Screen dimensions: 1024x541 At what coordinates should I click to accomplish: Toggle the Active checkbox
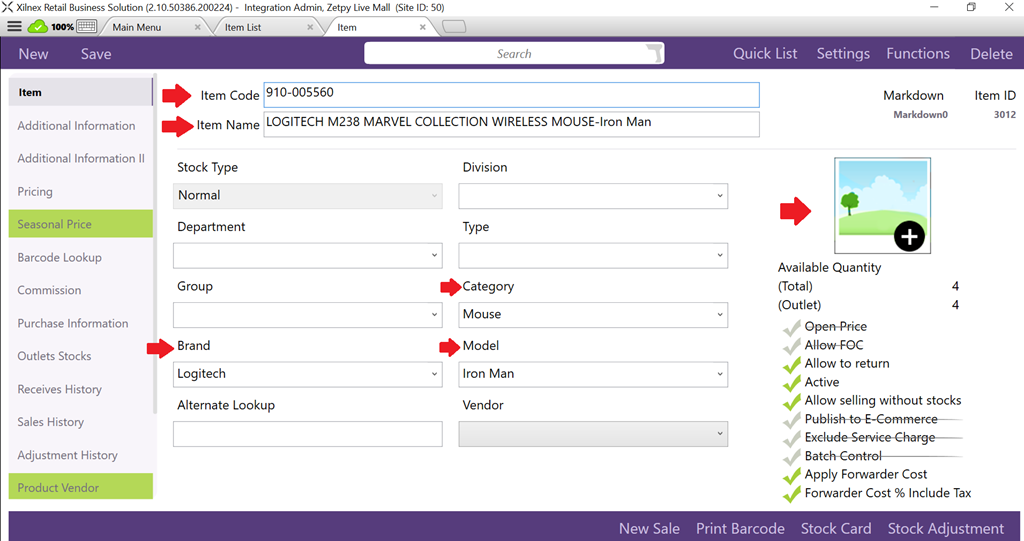tap(792, 382)
